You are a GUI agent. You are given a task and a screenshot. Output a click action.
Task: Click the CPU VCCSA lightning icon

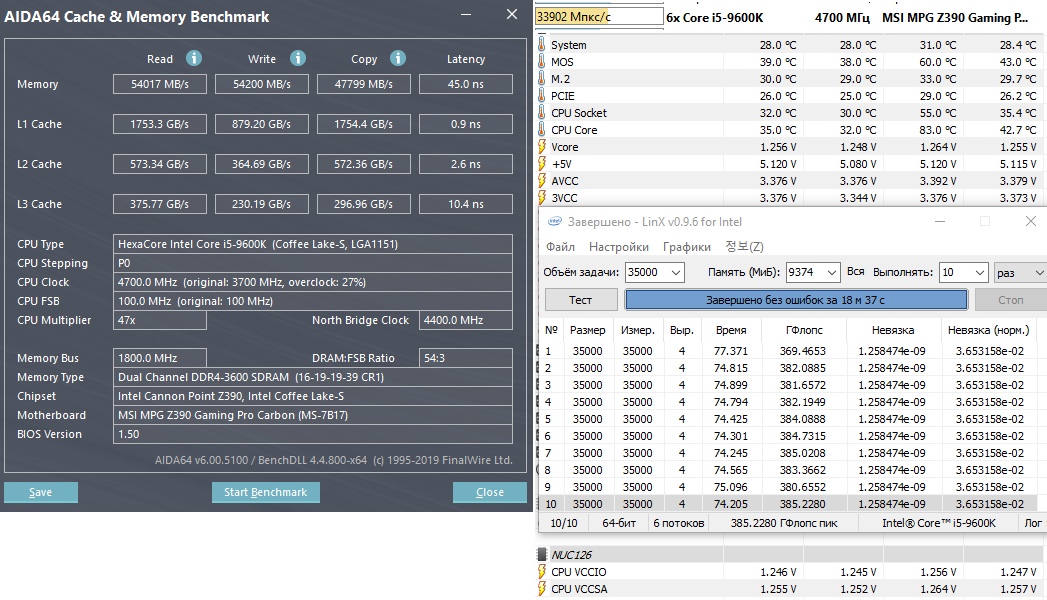(542, 589)
